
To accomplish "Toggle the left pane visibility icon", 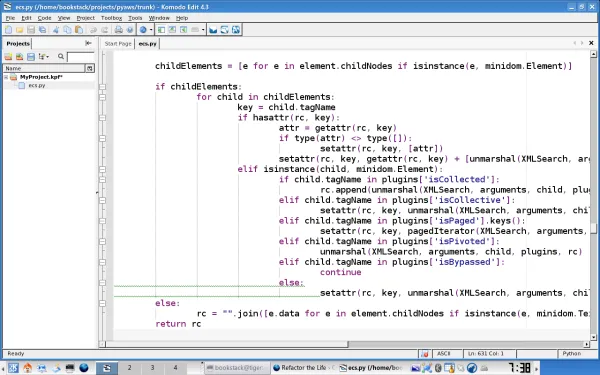I will (x=161, y=30).
